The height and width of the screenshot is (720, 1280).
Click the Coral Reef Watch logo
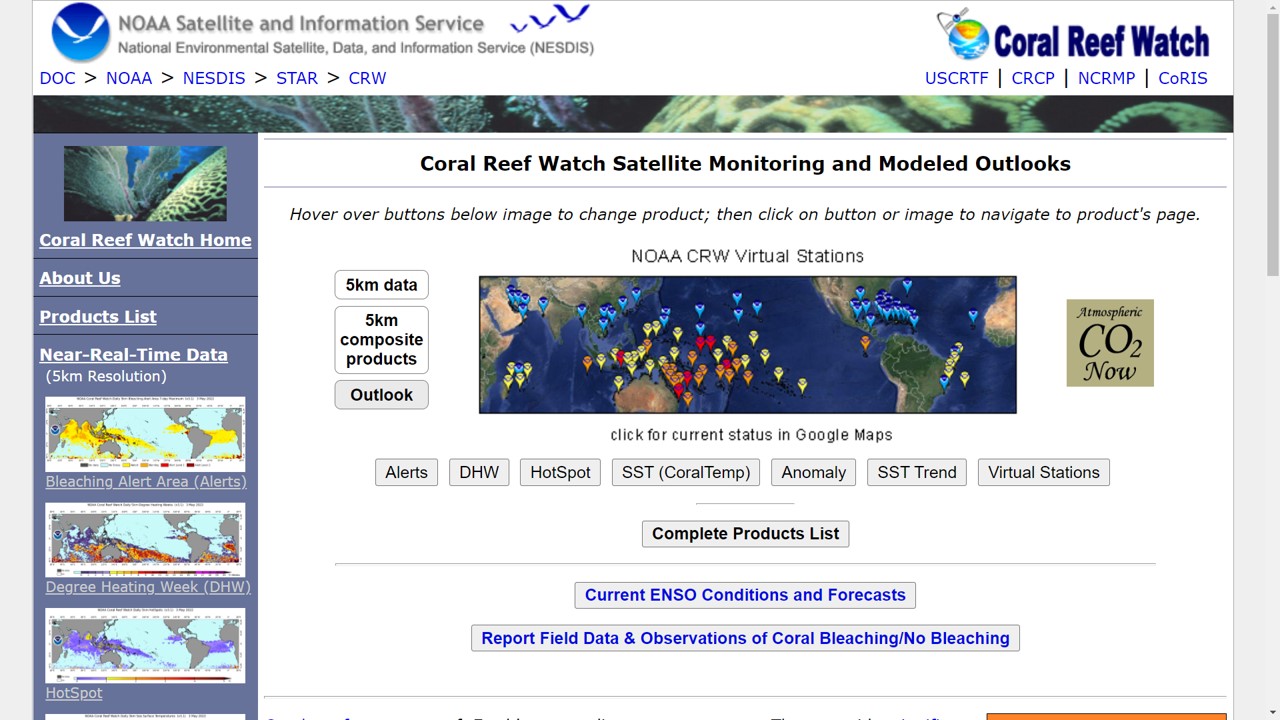[1074, 36]
